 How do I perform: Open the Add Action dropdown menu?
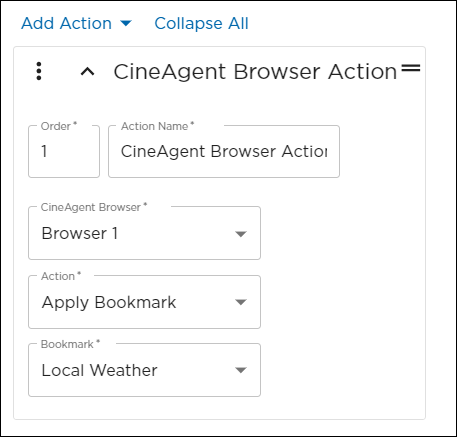(x=77, y=24)
